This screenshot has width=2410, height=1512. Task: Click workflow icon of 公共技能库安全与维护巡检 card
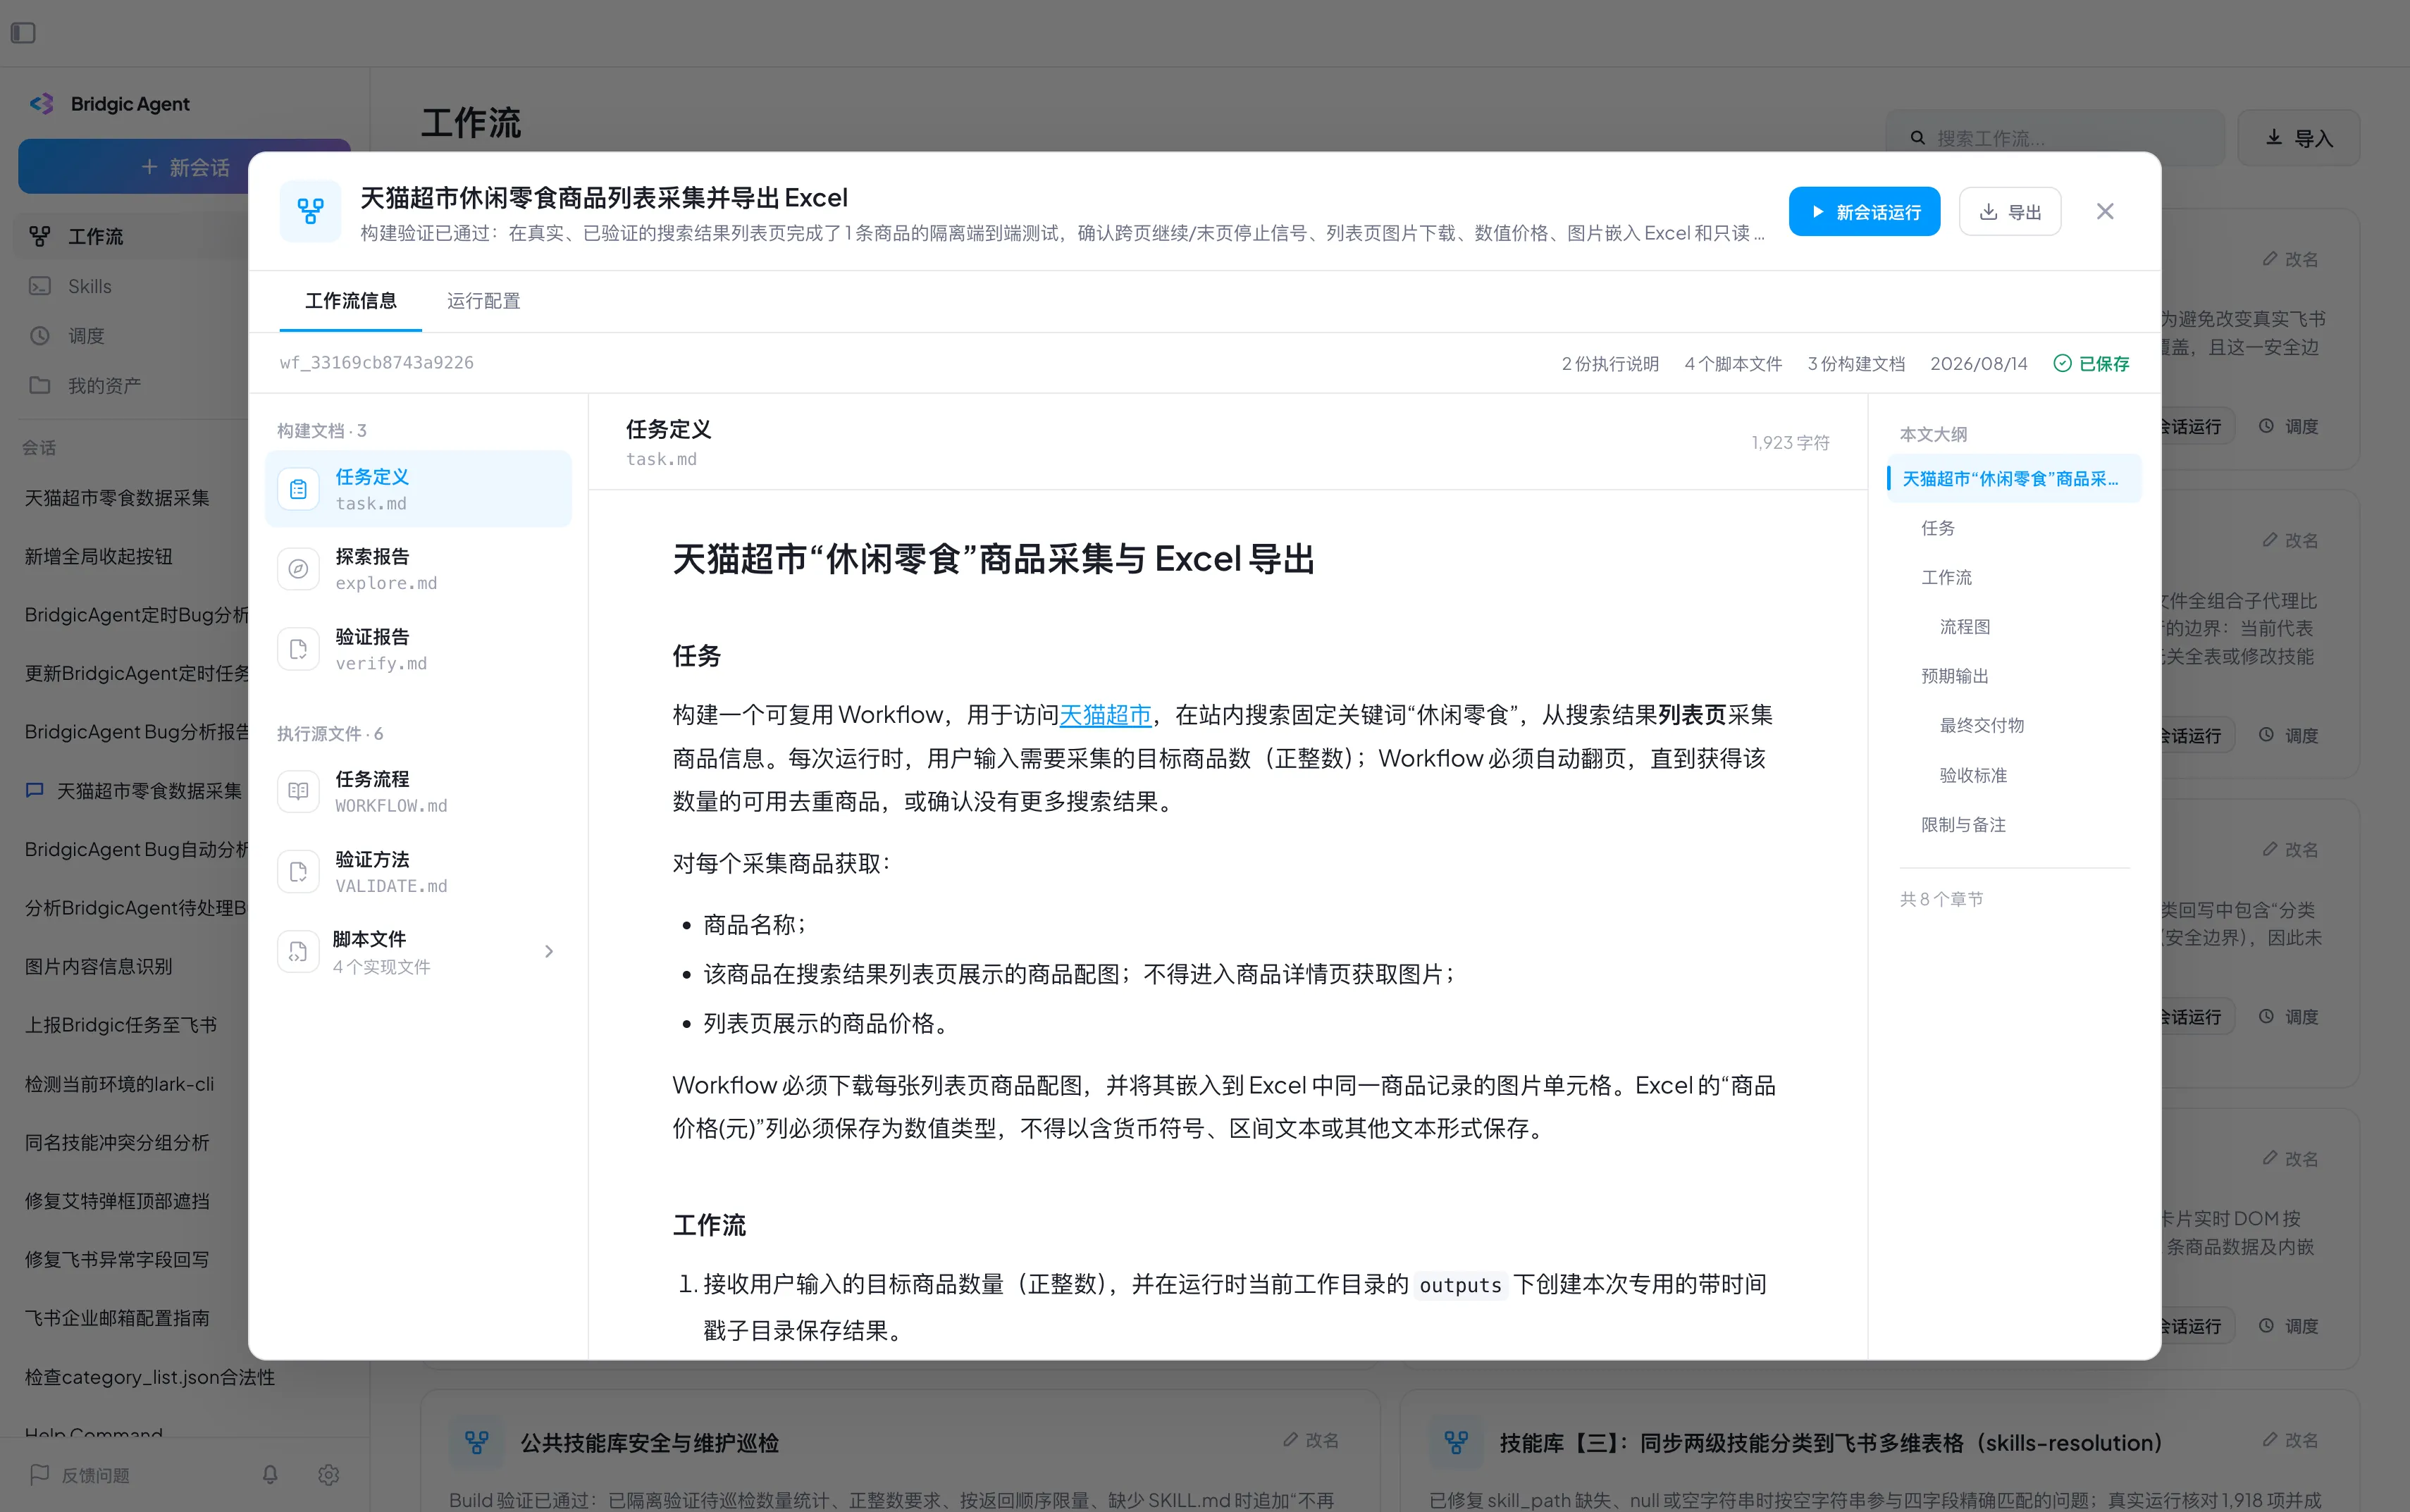pos(477,1442)
